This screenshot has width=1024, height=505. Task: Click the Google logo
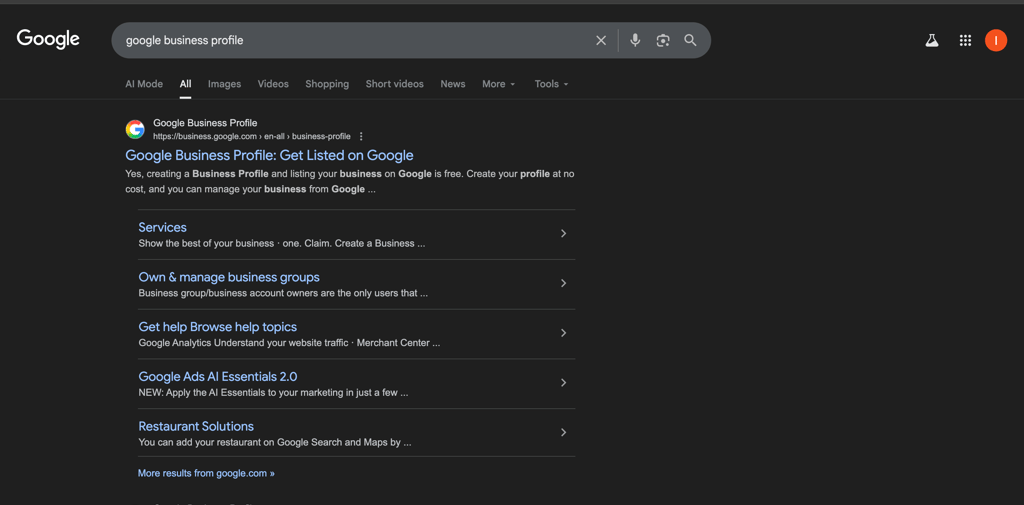coord(48,40)
